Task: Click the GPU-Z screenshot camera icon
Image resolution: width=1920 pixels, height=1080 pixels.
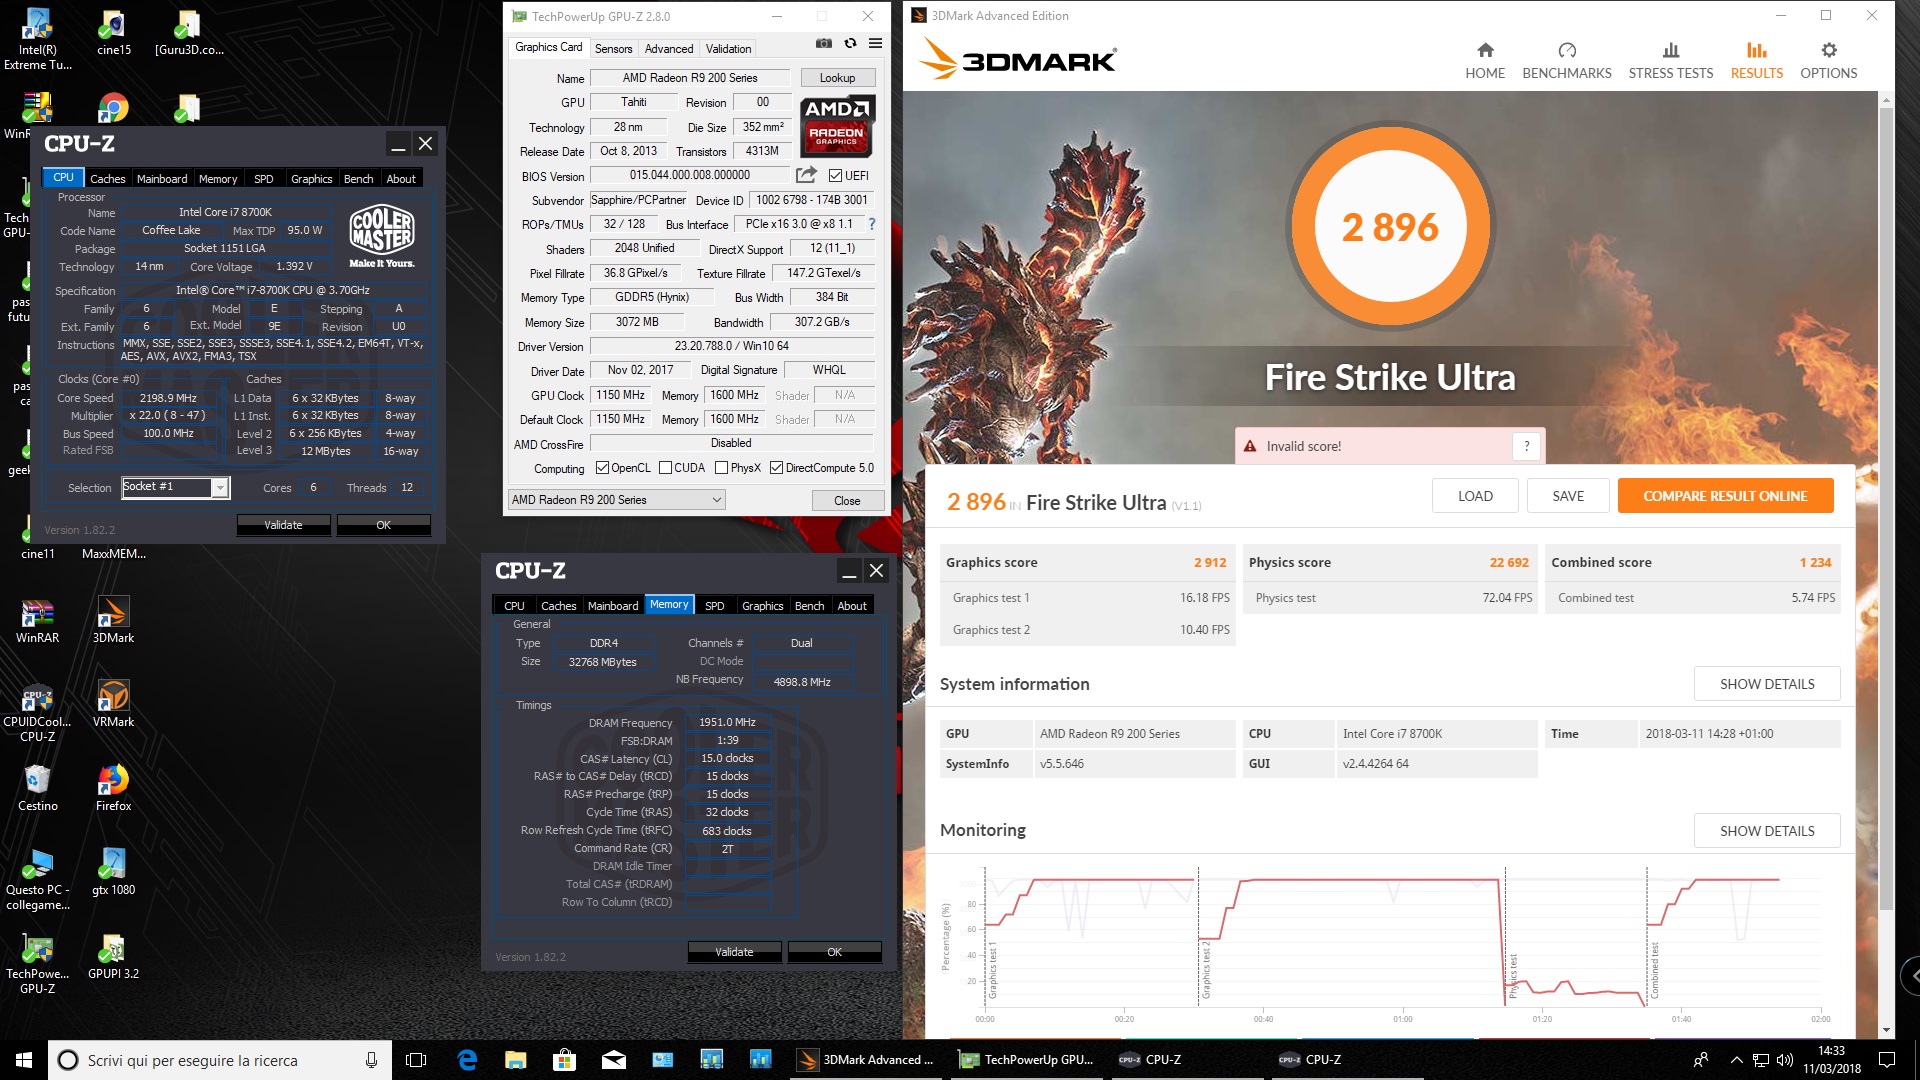Action: [823, 44]
